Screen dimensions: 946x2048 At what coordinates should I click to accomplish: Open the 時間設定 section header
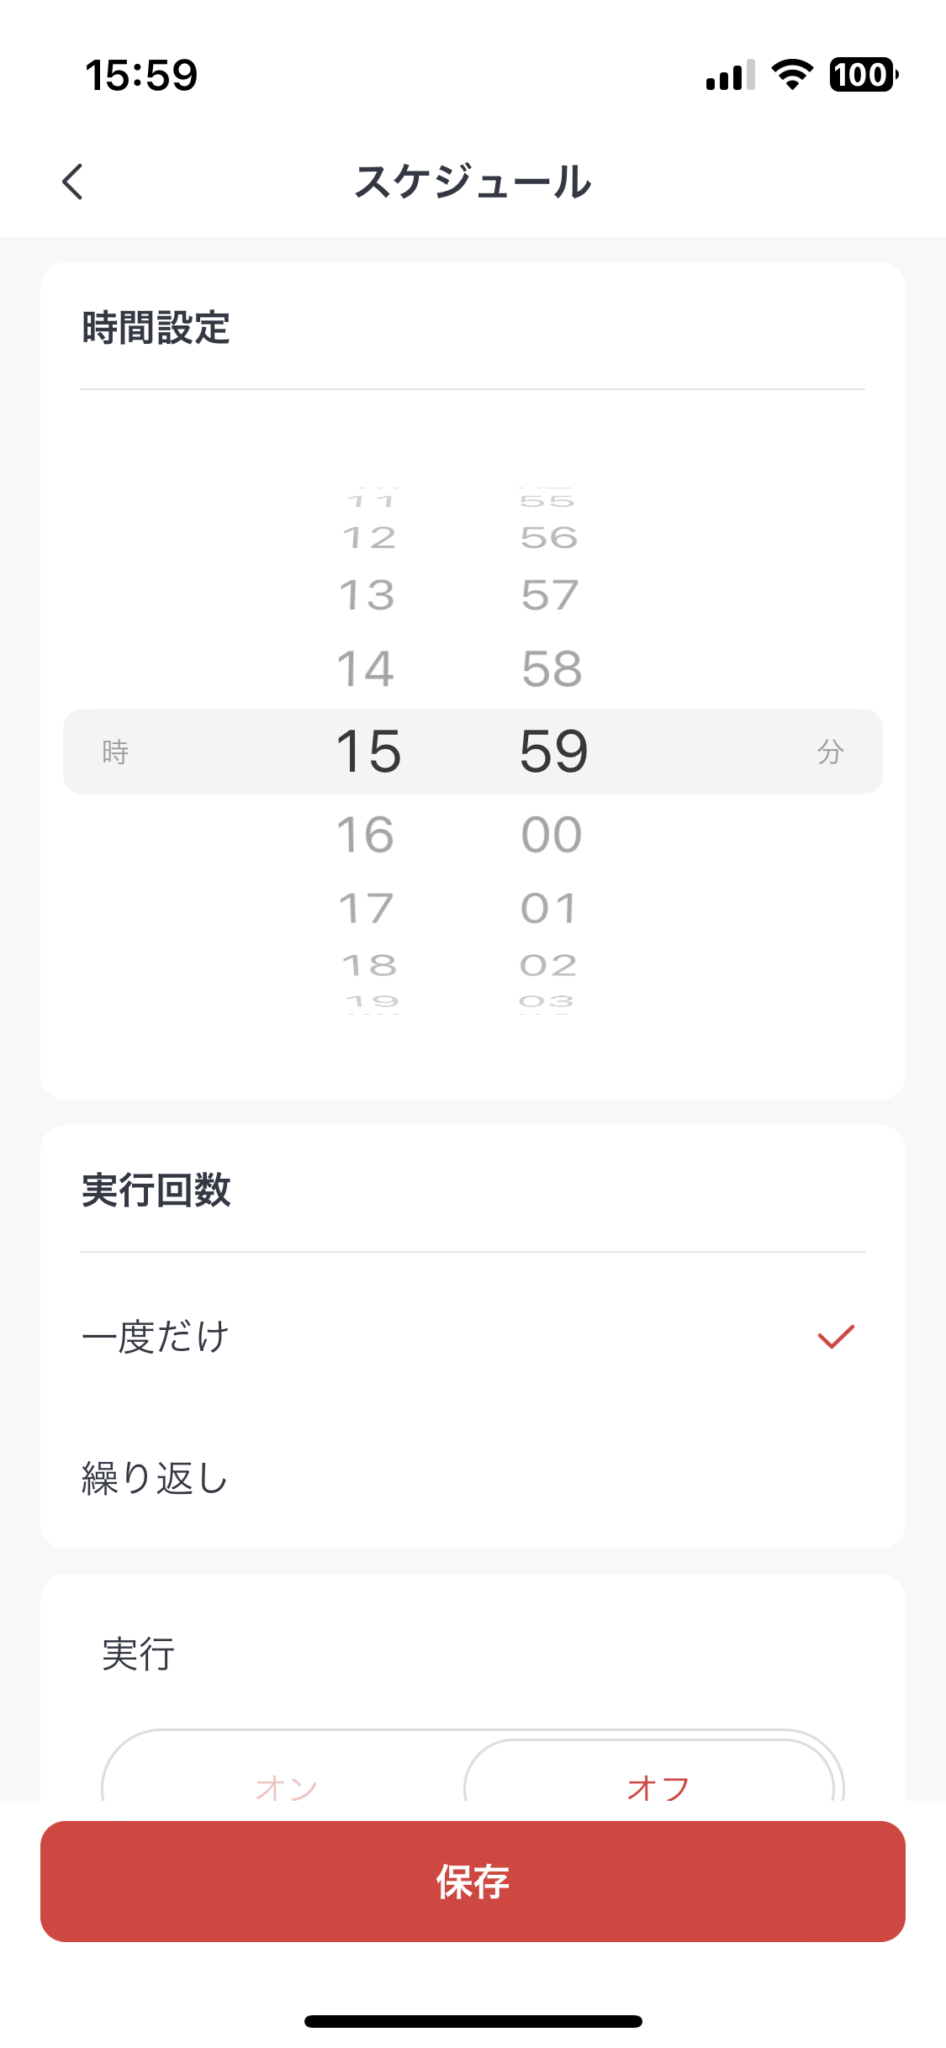(x=156, y=328)
